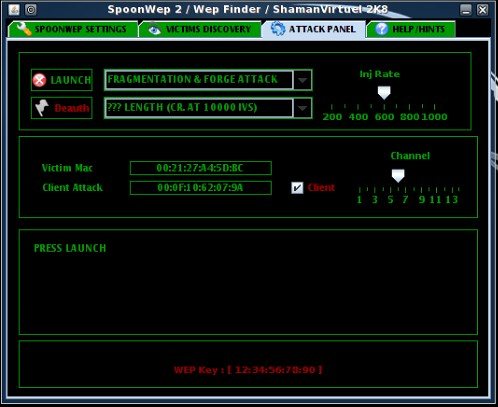Click the Channel slider thumb
This screenshot has height=407, width=498.
click(398, 175)
